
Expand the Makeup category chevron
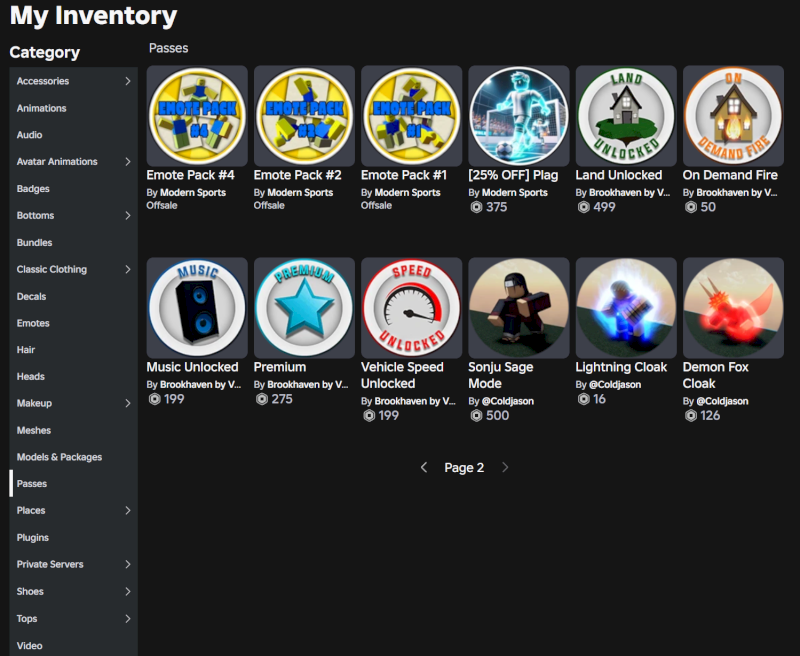[x=128, y=403]
